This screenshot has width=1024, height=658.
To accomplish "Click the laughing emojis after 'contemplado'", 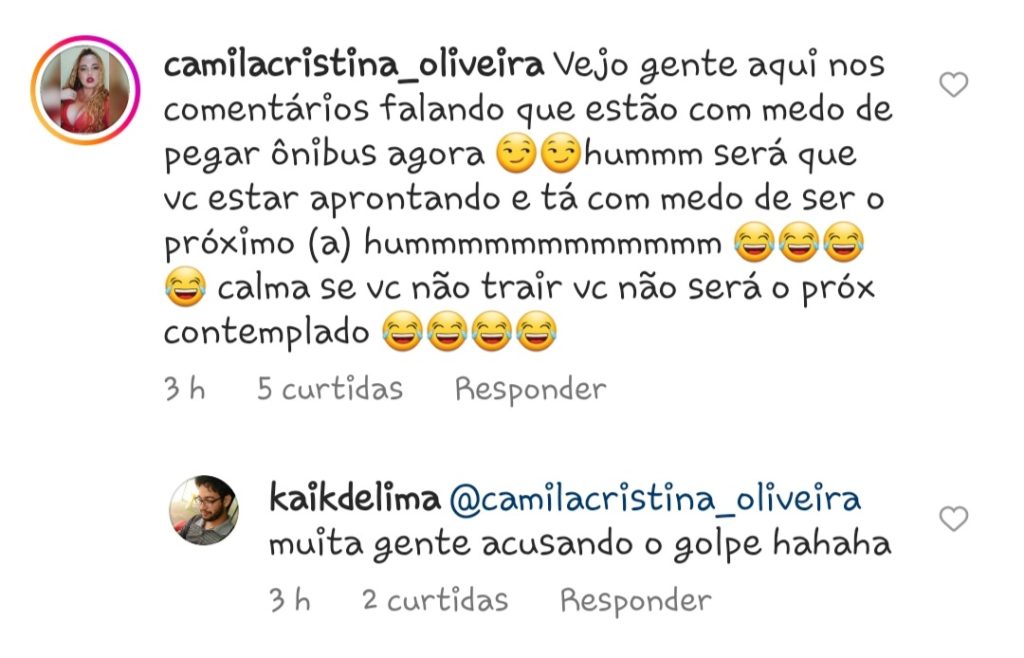I will (x=469, y=332).
